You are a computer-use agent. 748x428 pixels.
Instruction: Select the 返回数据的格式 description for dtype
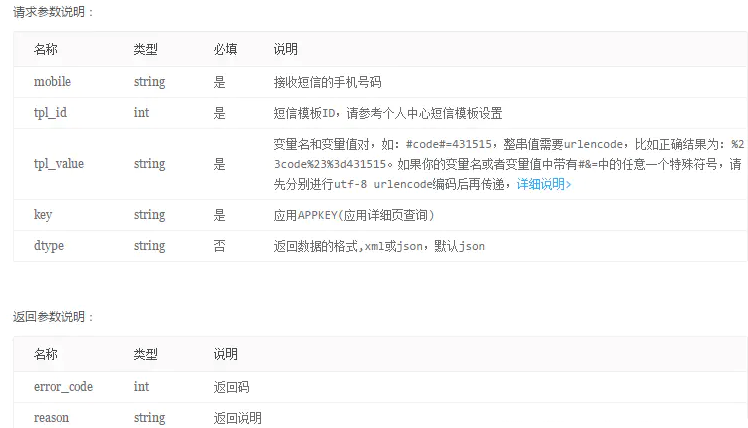[379, 246]
